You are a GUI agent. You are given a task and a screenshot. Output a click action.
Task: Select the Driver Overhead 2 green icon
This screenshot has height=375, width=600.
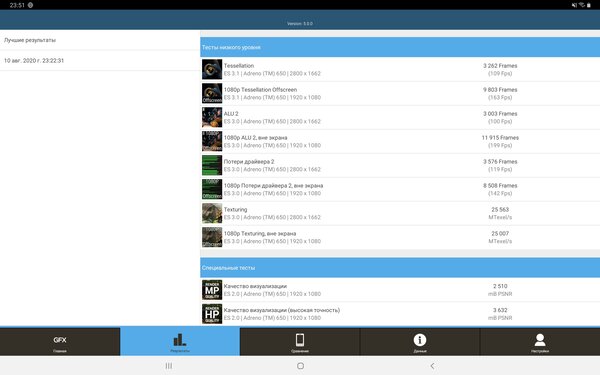coord(212,165)
